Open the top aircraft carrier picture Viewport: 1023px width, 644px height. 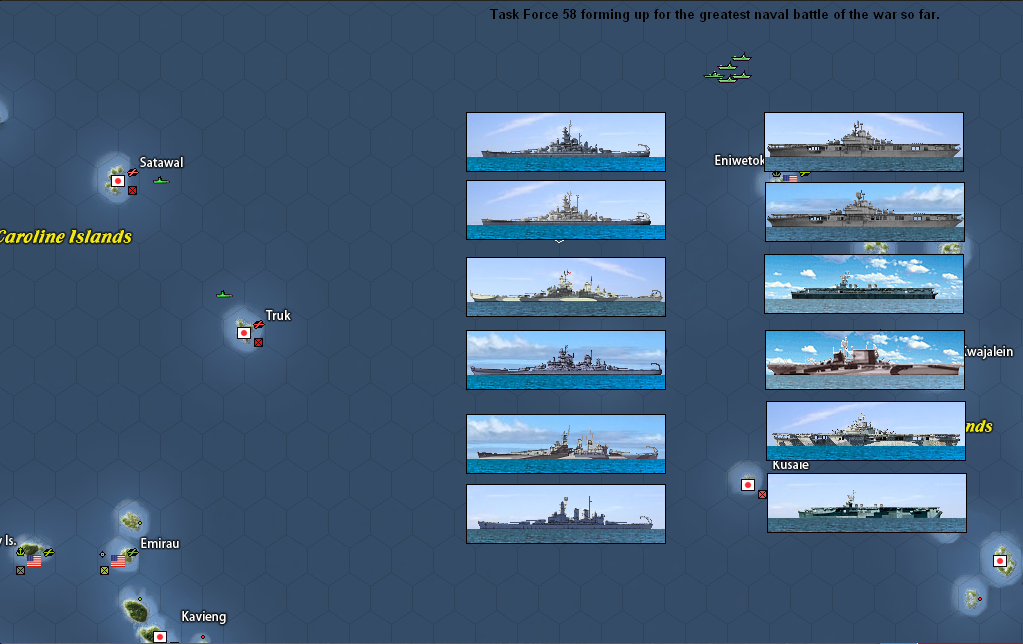click(x=863, y=142)
